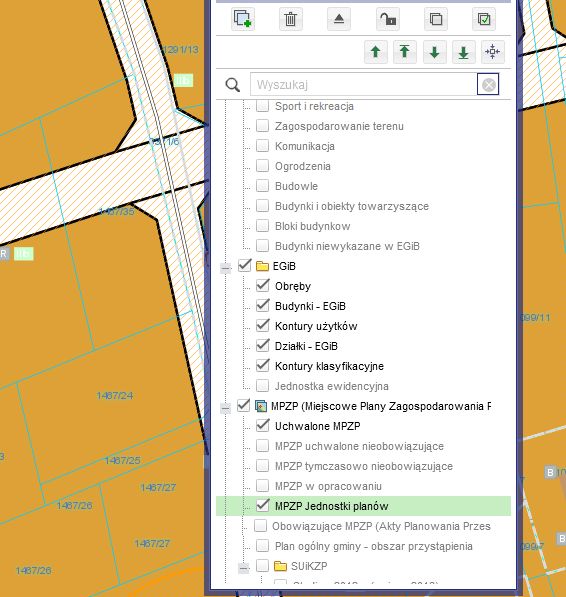Image resolution: width=566 pixels, height=597 pixels.
Task: Collapse the MPZP group node
Action: click(x=225, y=408)
